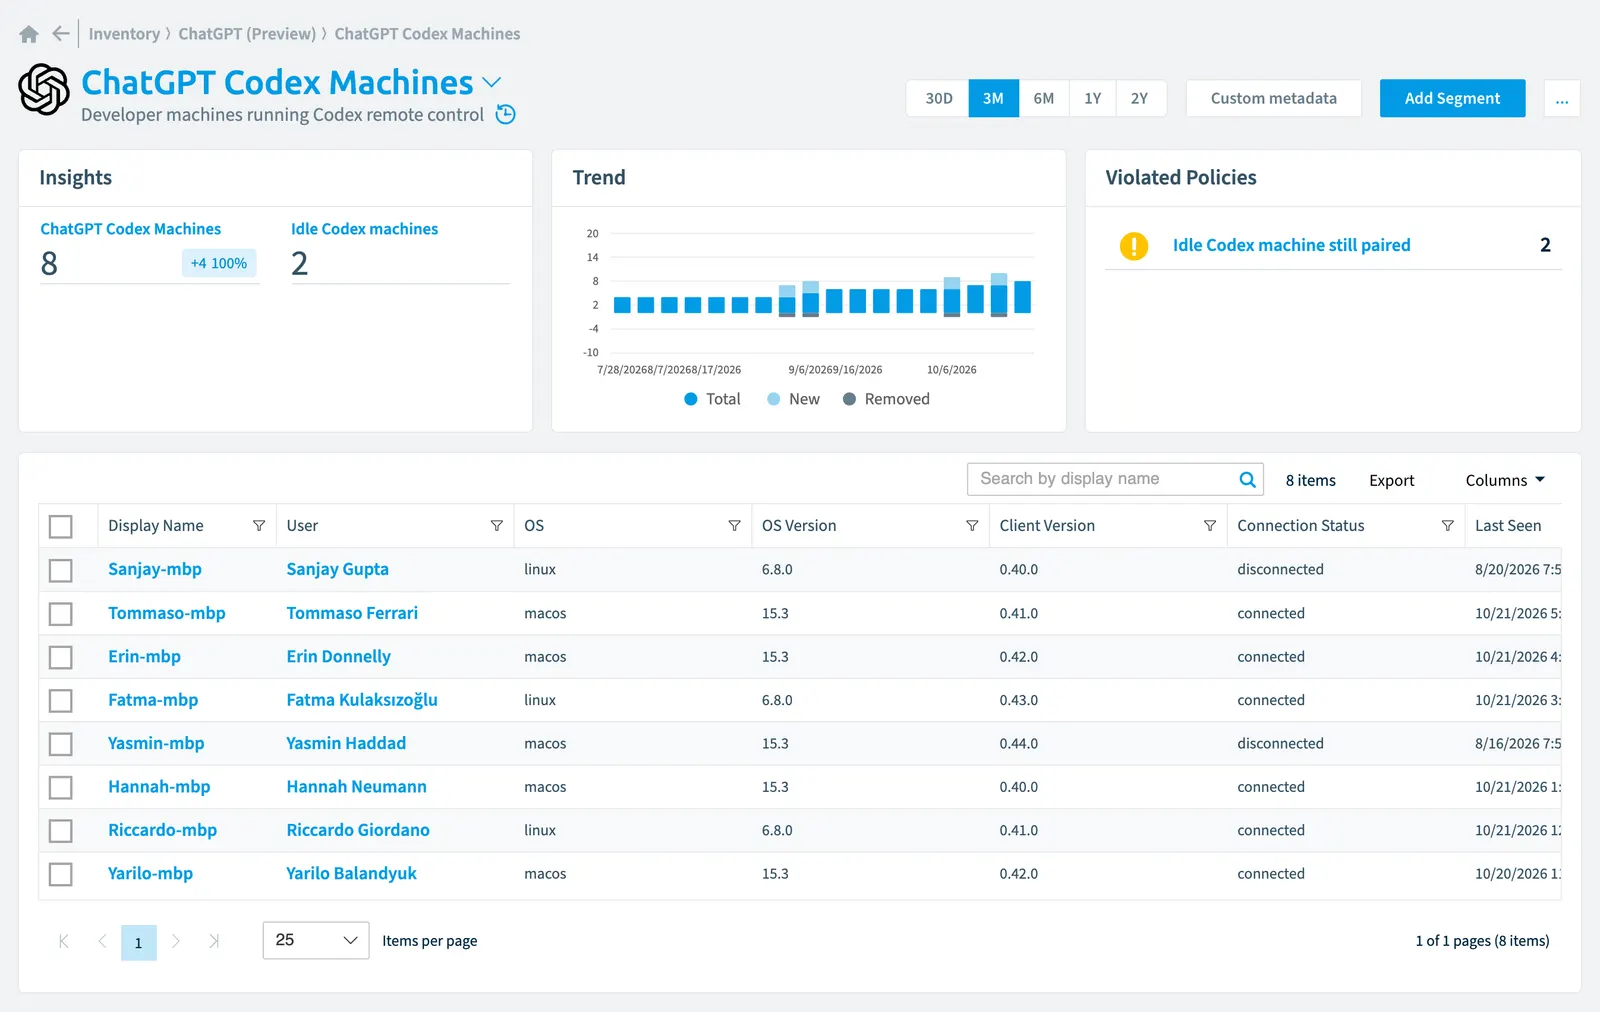Select the 30D time range
The height and width of the screenshot is (1012, 1600).
point(938,98)
